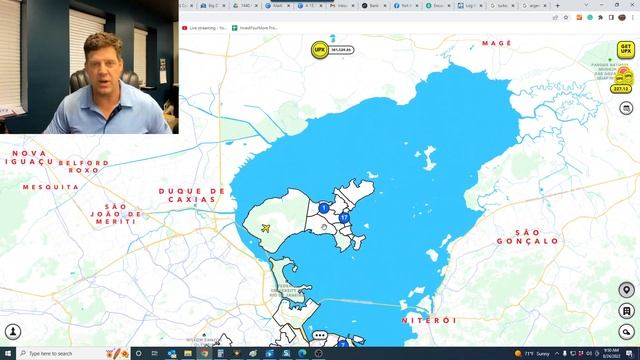This screenshot has width=640, height=360.
Task: Click the yellow airplane airport marker
Action: 266,228
